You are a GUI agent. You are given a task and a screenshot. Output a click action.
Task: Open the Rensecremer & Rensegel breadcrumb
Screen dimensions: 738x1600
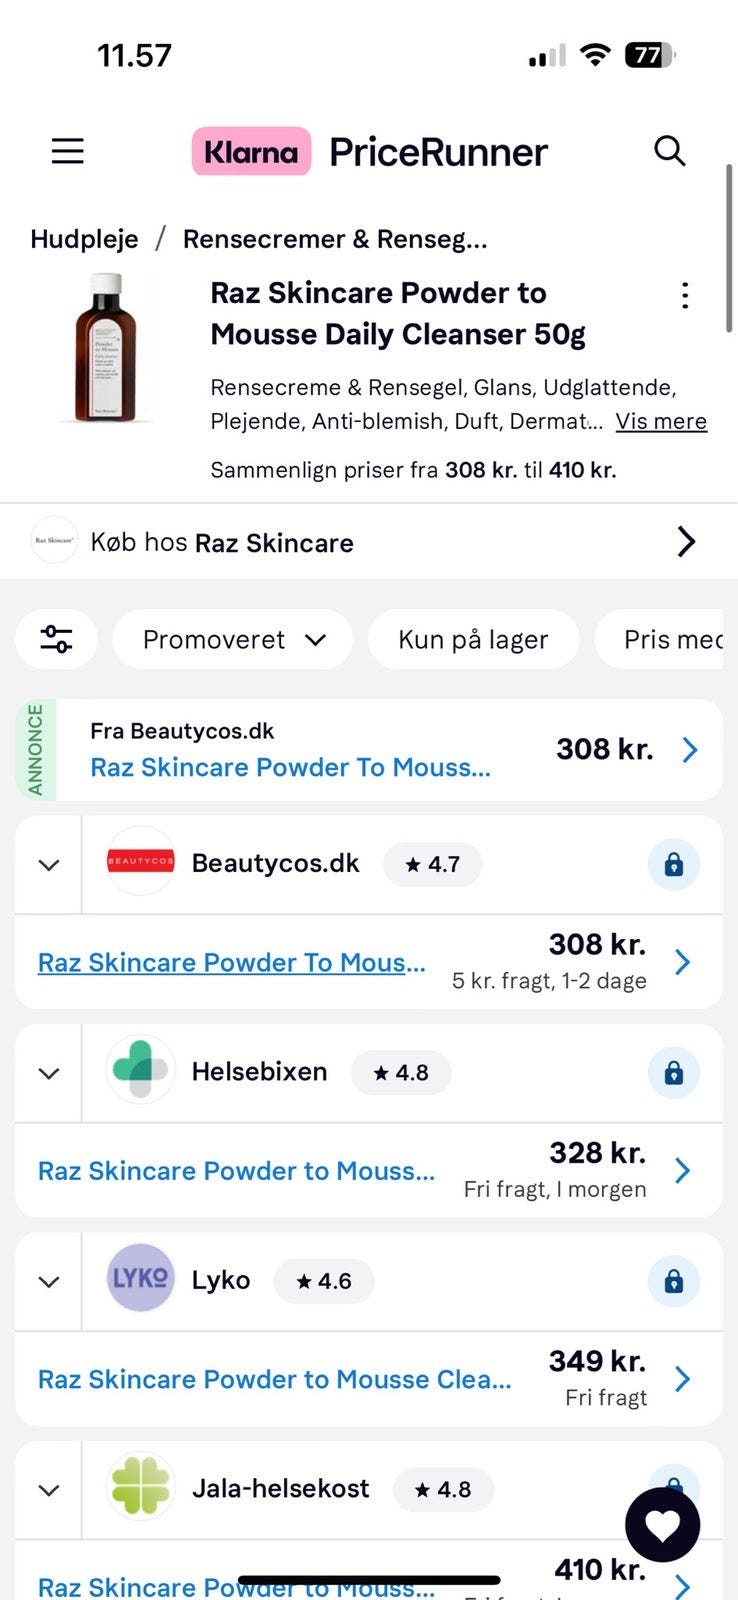[x=335, y=239]
